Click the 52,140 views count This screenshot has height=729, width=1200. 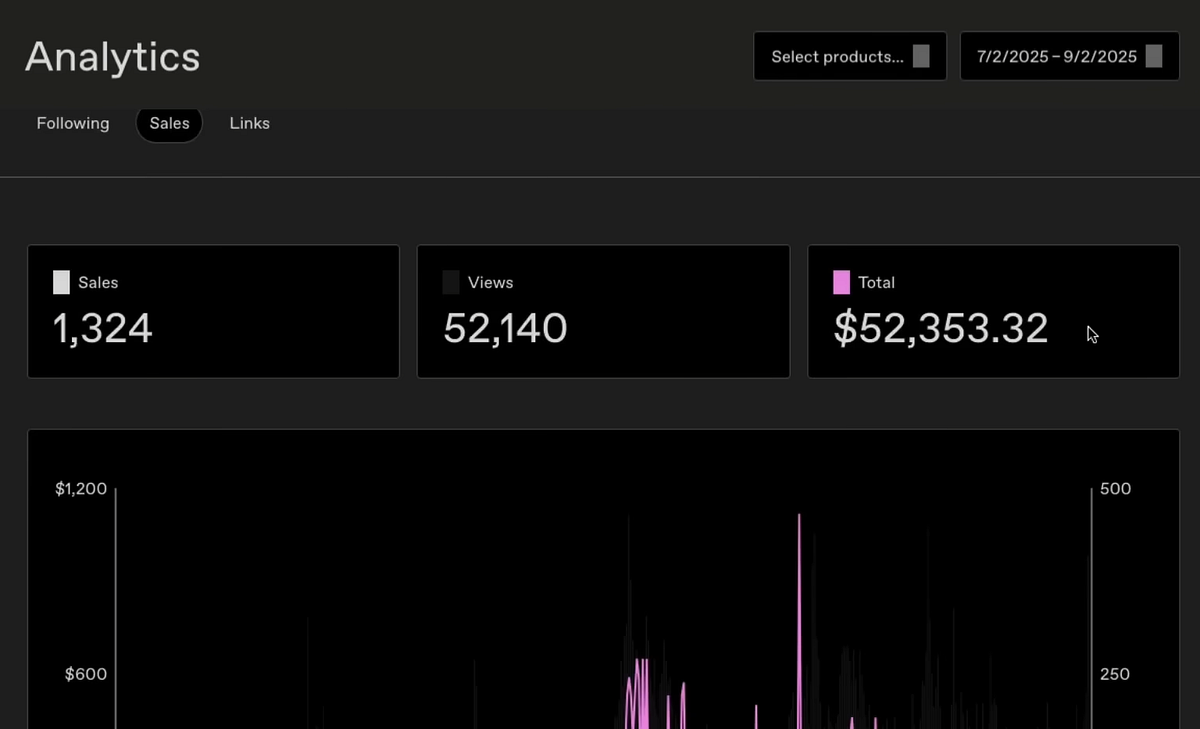pos(505,328)
